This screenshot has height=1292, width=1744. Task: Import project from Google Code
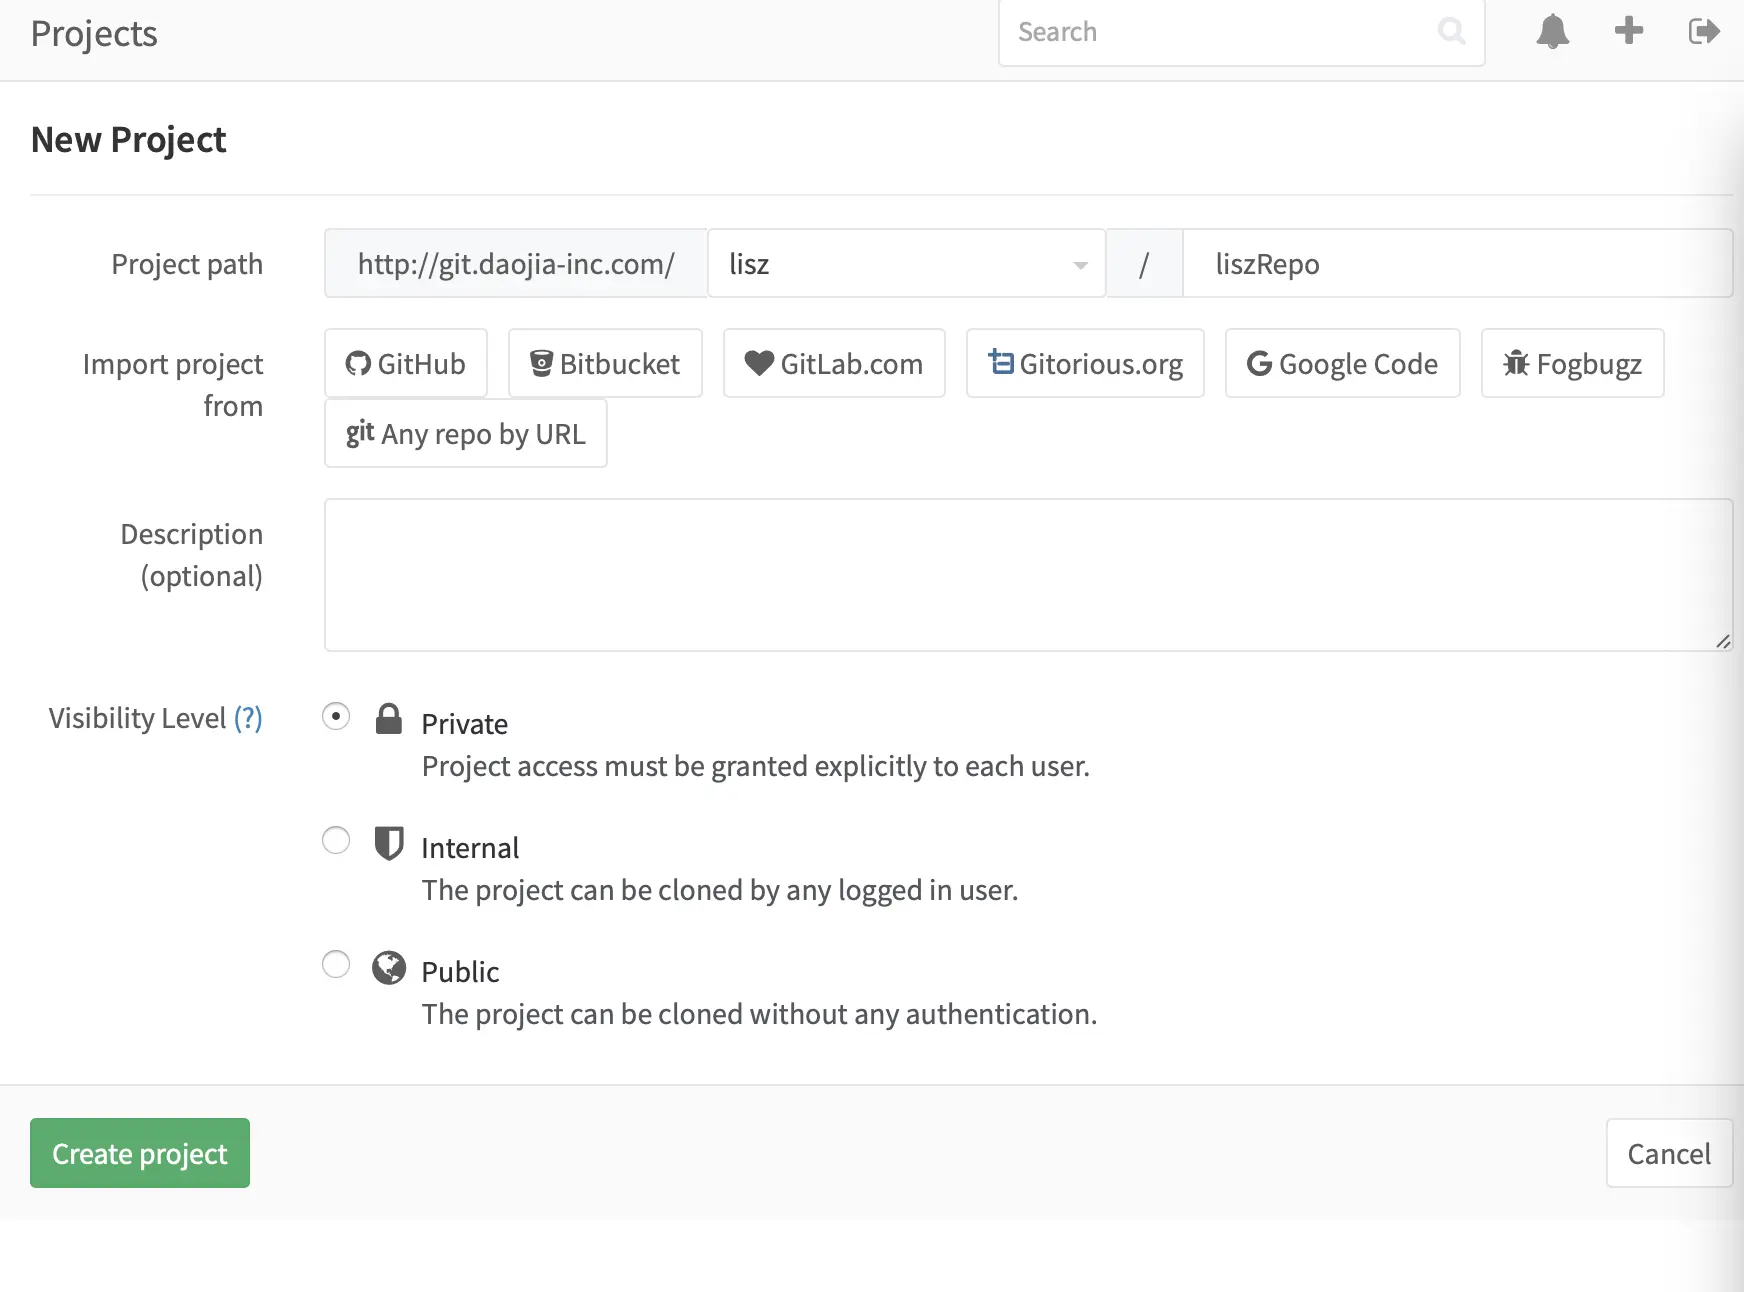(x=1342, y=364)
